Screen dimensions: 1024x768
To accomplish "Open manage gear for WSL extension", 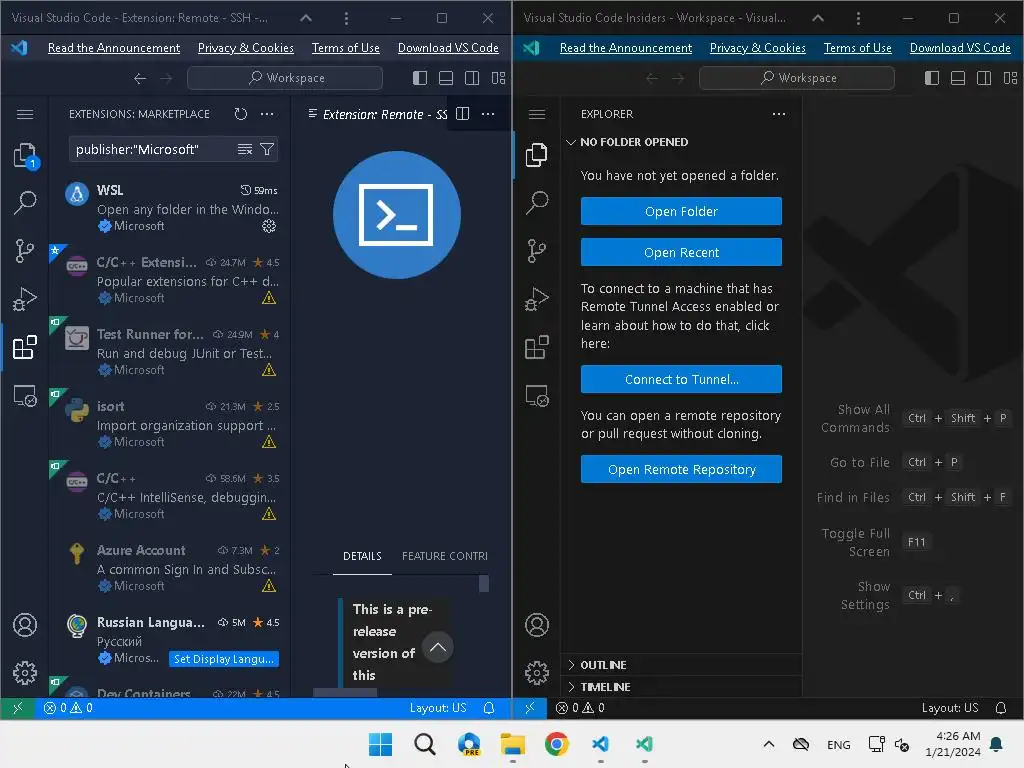I will [269, 226].
